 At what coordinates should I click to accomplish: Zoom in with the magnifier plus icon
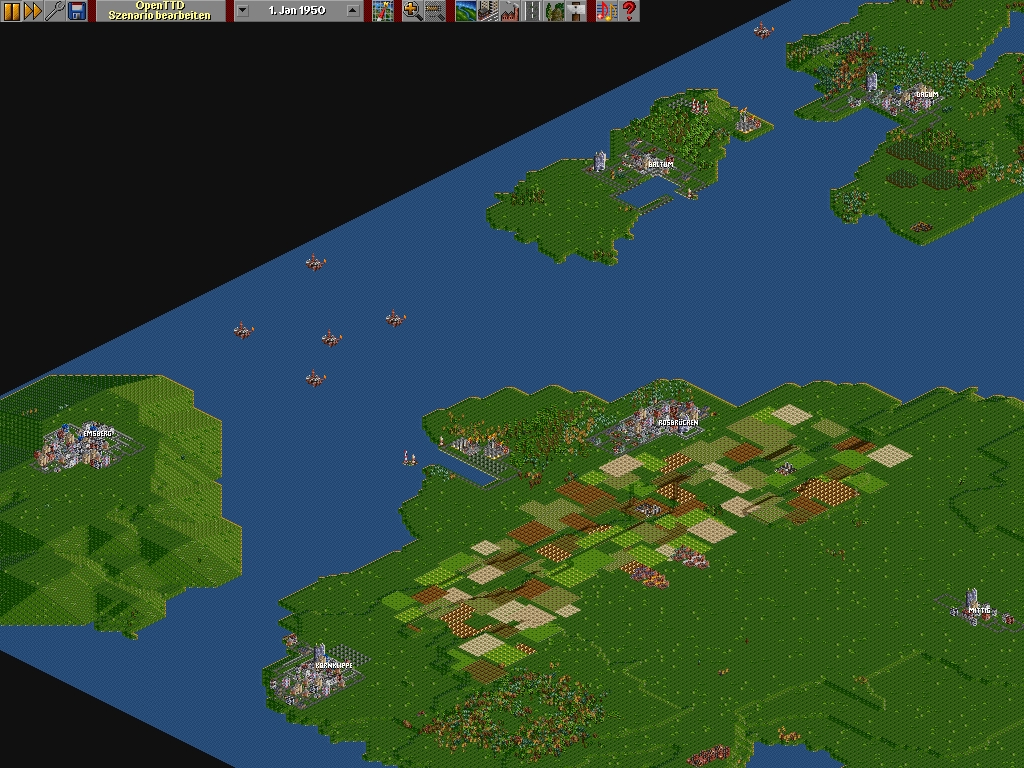412,11
